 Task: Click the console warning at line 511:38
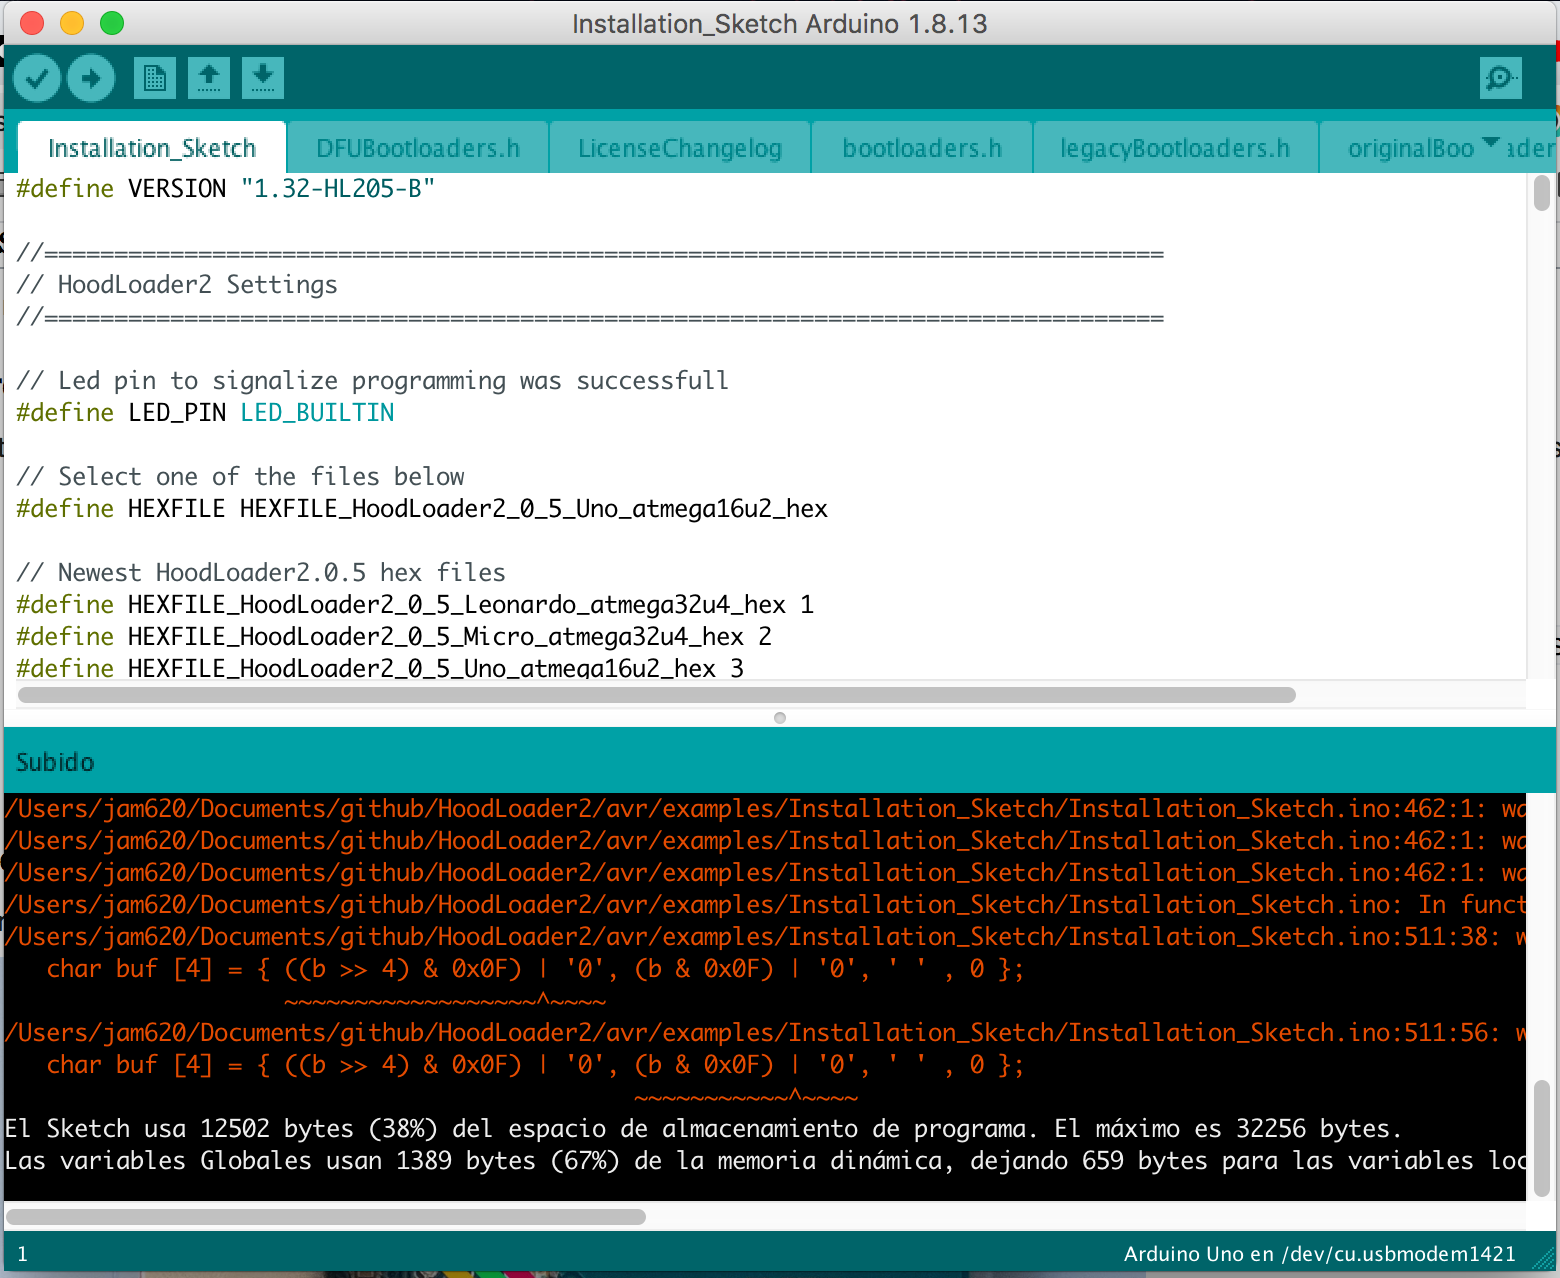click(x=765, y=937)
